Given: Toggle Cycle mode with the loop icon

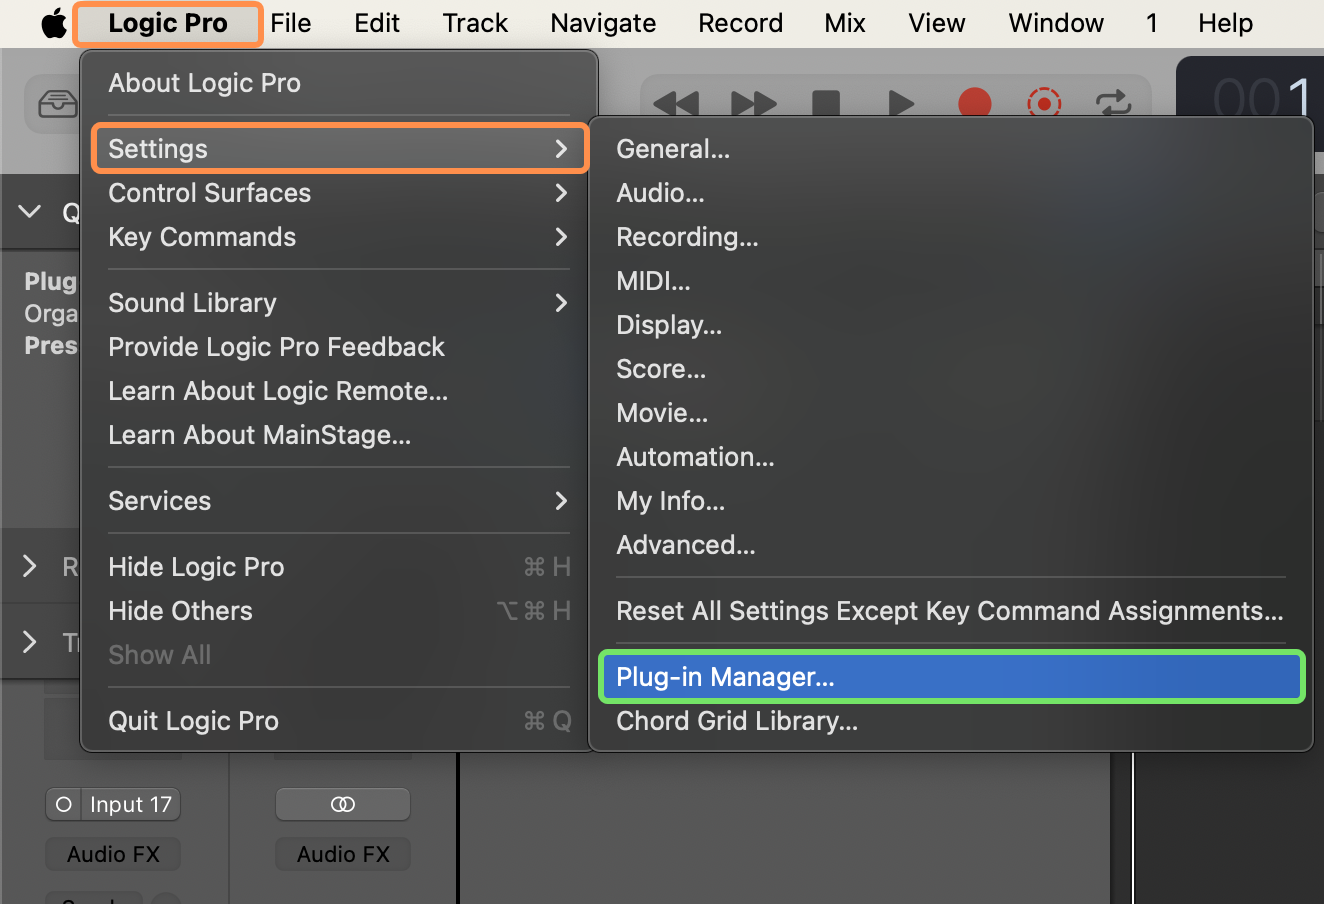Looking at the screenshot, I should tap(1113, 103).
